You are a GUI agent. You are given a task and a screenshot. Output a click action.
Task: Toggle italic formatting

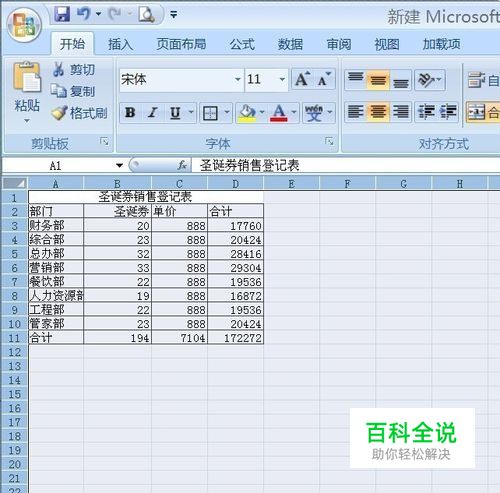pyautogui.click(x=153, y=113)
